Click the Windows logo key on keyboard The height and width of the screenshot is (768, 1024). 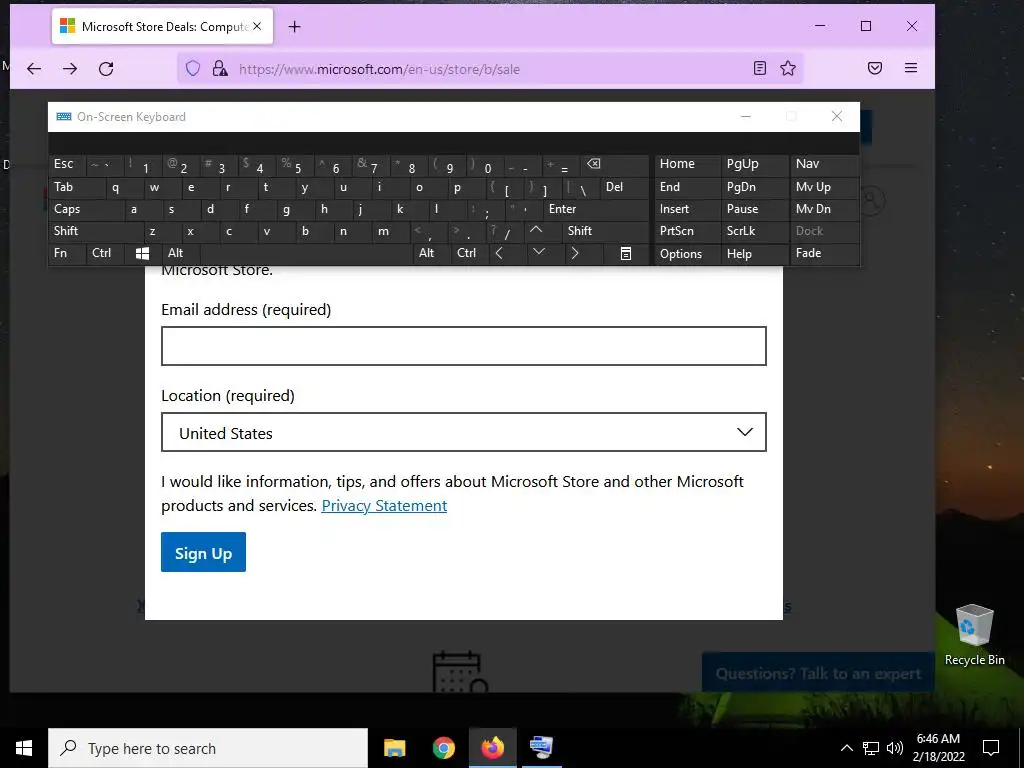click(x=142, y=253)
